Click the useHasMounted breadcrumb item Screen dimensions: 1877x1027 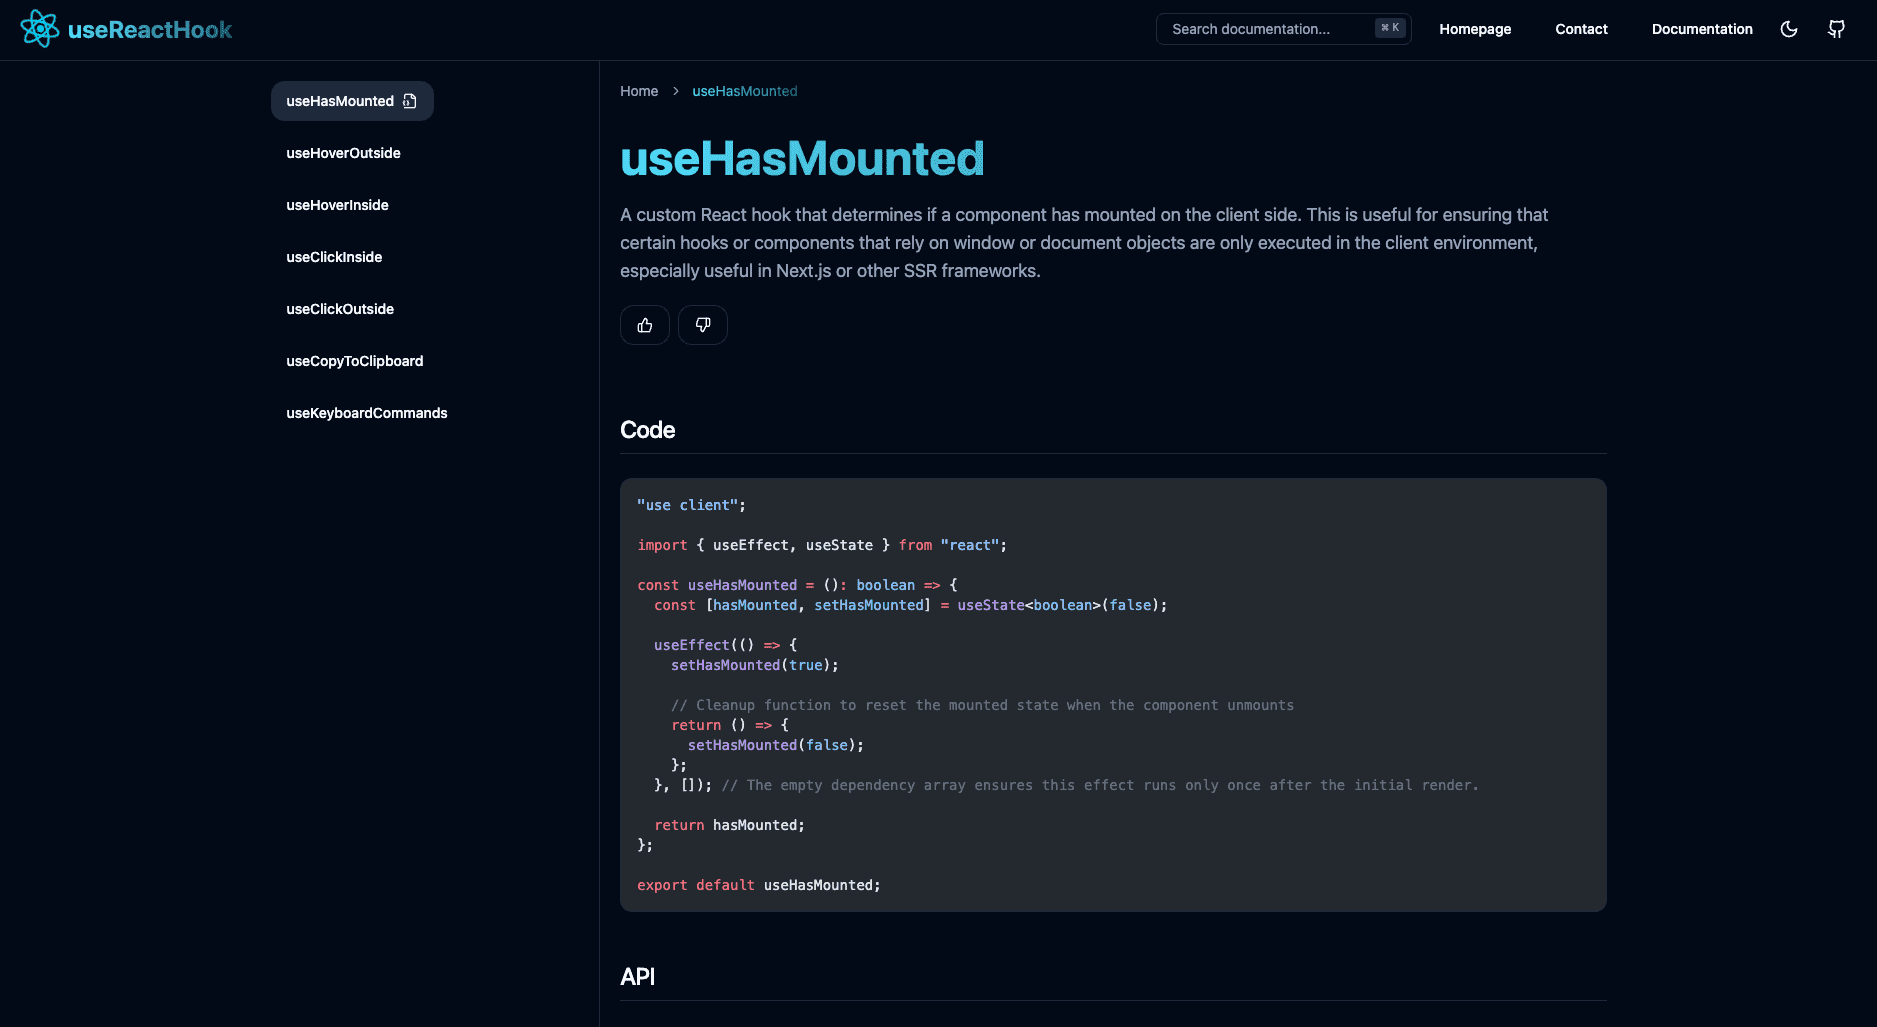click(745, 91)
